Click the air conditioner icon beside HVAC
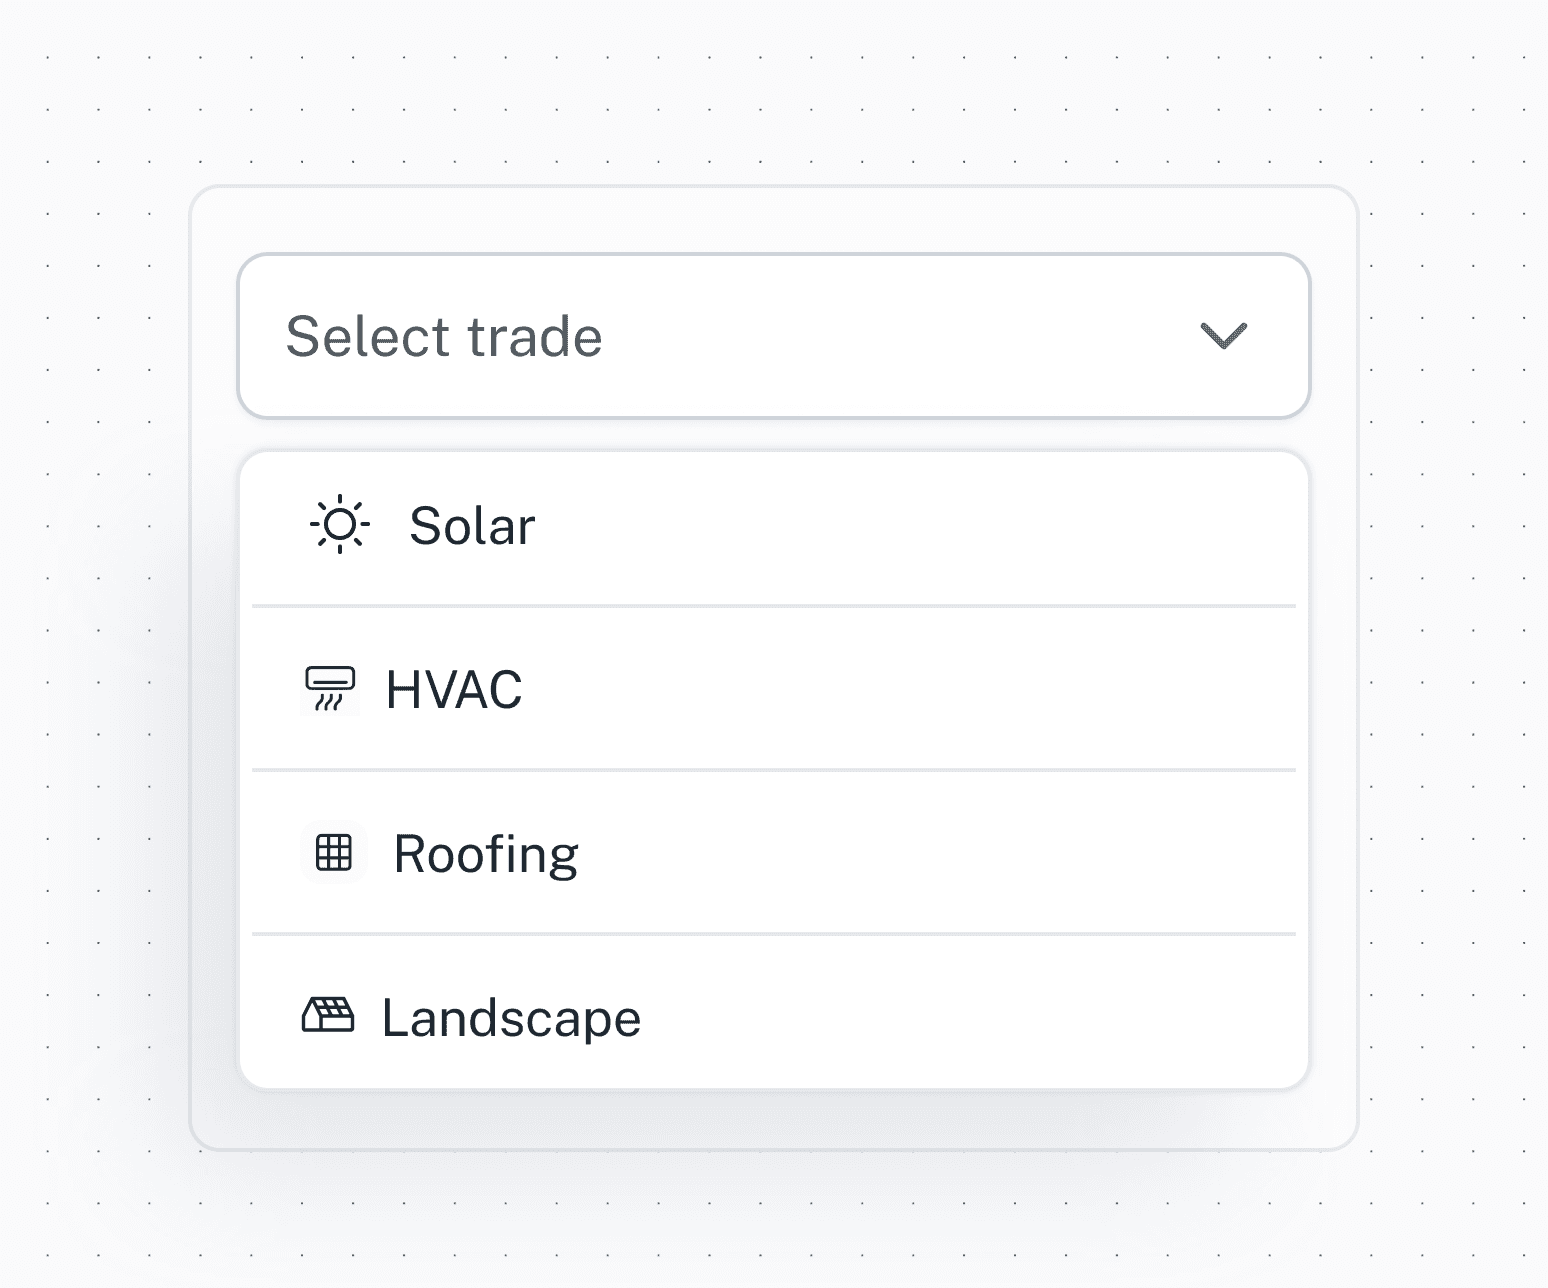 pyautogui.click(x=329, y=689)
